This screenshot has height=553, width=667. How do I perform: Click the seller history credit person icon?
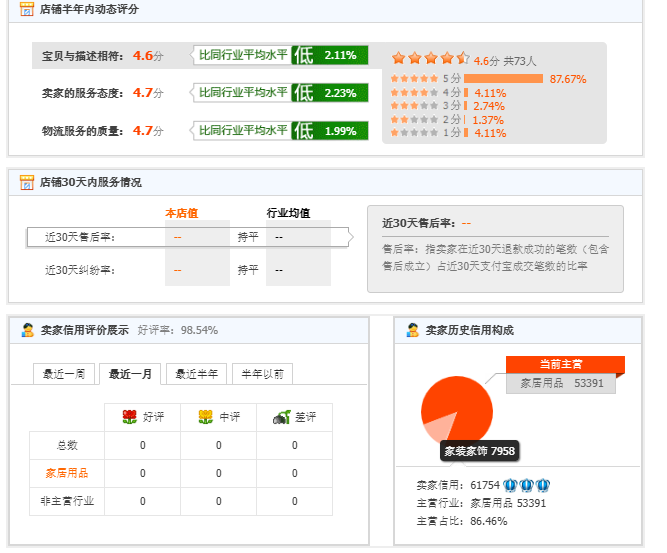tap(412, 330)
